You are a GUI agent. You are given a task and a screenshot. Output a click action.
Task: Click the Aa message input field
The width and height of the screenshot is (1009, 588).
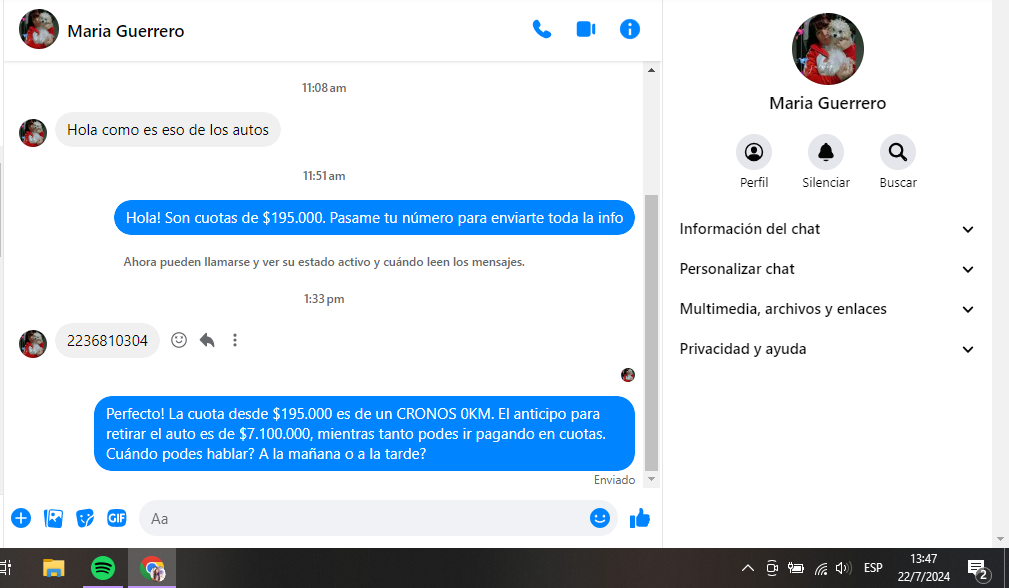click(360, 518)
